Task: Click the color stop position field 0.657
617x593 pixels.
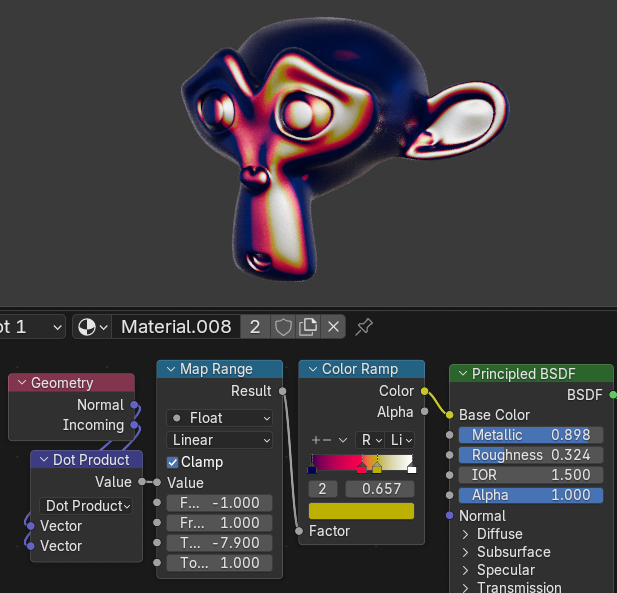Action: pos(379,489)
